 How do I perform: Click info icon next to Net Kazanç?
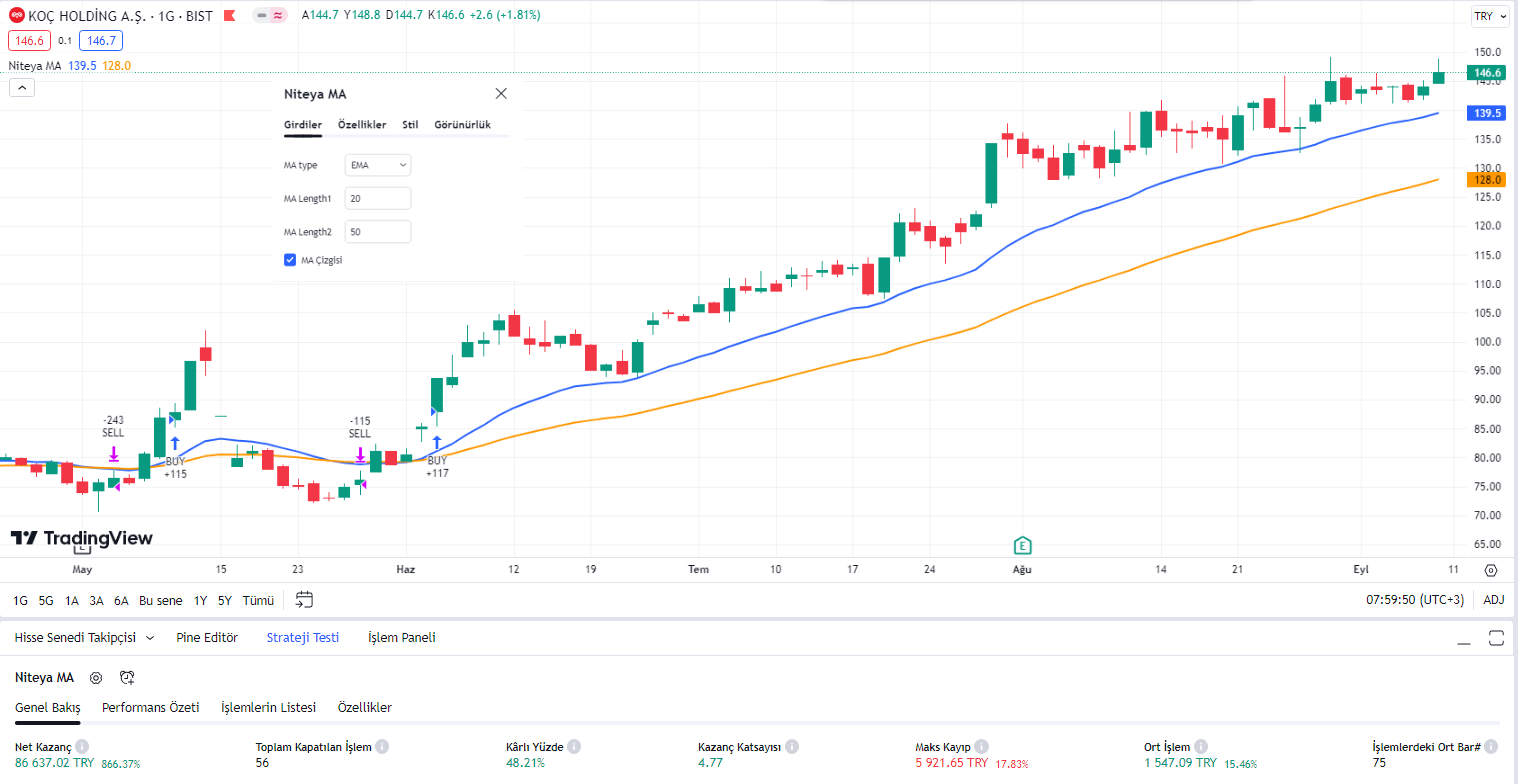82,747
